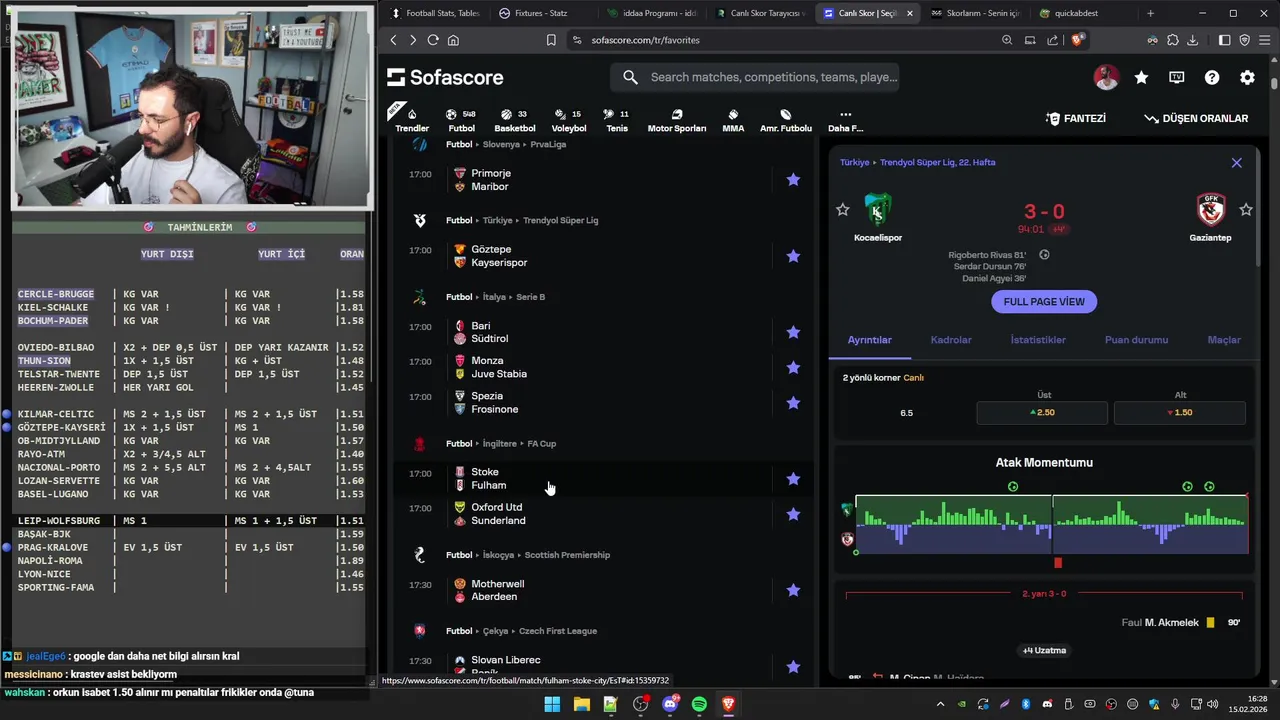Select the Ayrıntılar tab
The image size is (1280, 720).
(869, 340)
